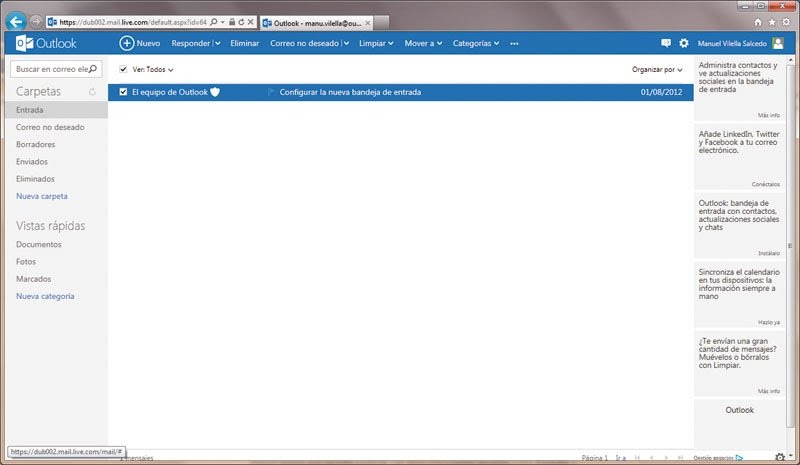This screenshot has width=800, height=465.
Task: Click the Nueva categoría link
Action: 45,296
